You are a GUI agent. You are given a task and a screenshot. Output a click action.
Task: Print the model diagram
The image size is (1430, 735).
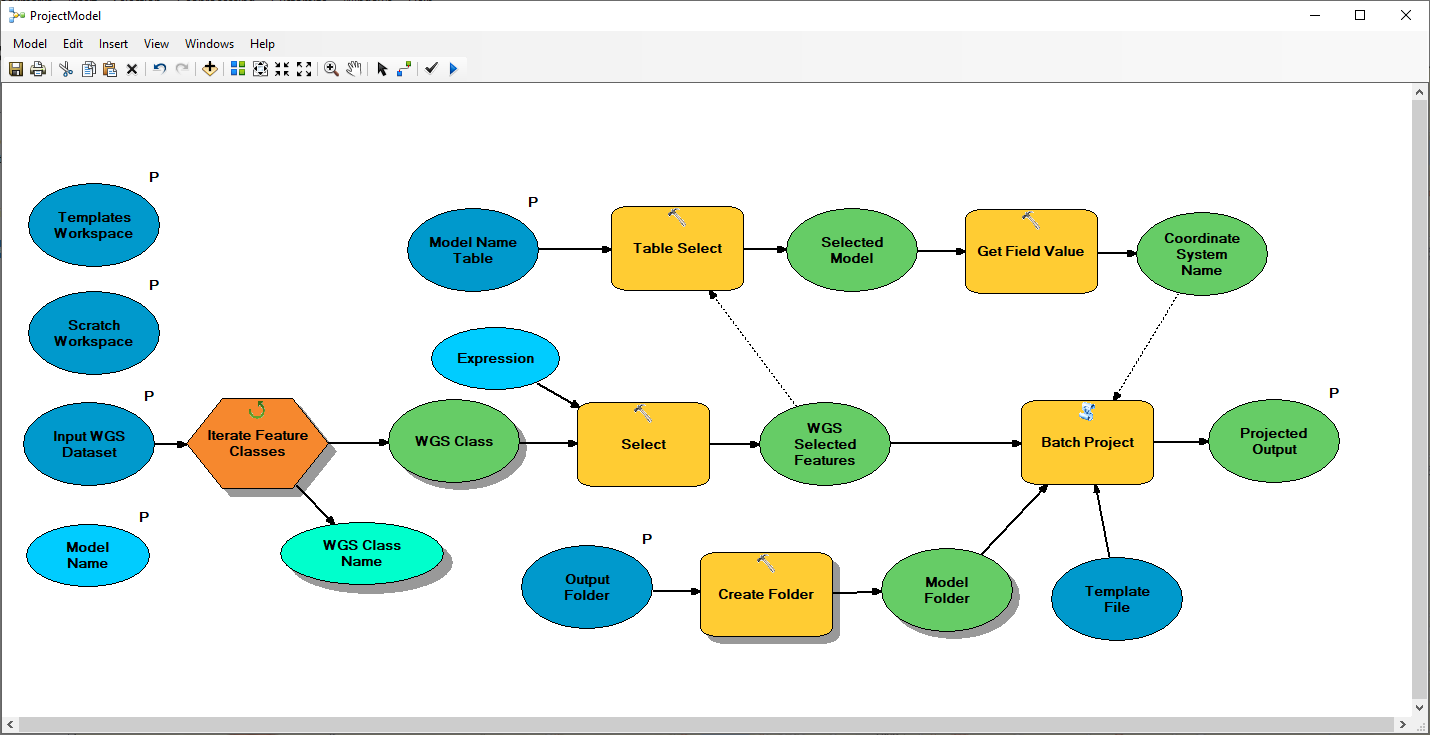tap(38, 69)
